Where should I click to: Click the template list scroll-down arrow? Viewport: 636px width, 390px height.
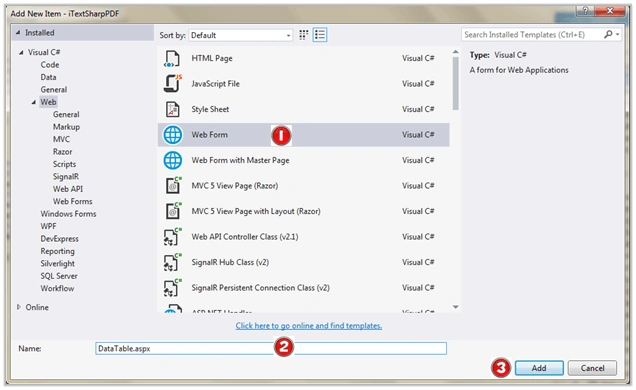pyautogui.click(x=456, y=307)
